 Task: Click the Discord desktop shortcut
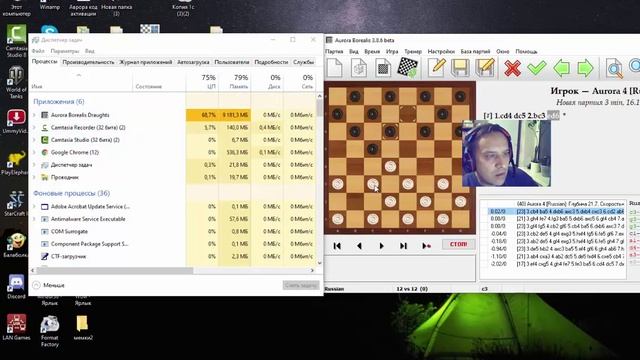(x=16, y=287)
